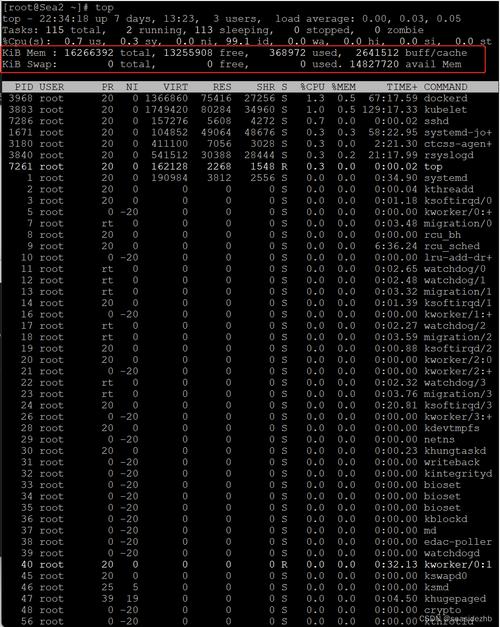Click the PID column header
Viewport: 500px width, 627px height.
coord(24,87)
